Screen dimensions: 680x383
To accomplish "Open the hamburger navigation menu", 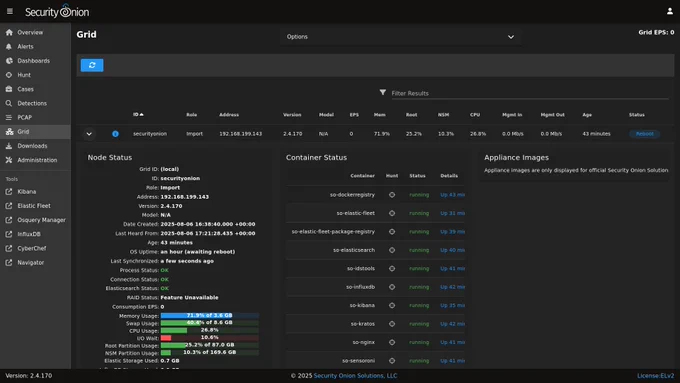I will (x=10, y=11).
